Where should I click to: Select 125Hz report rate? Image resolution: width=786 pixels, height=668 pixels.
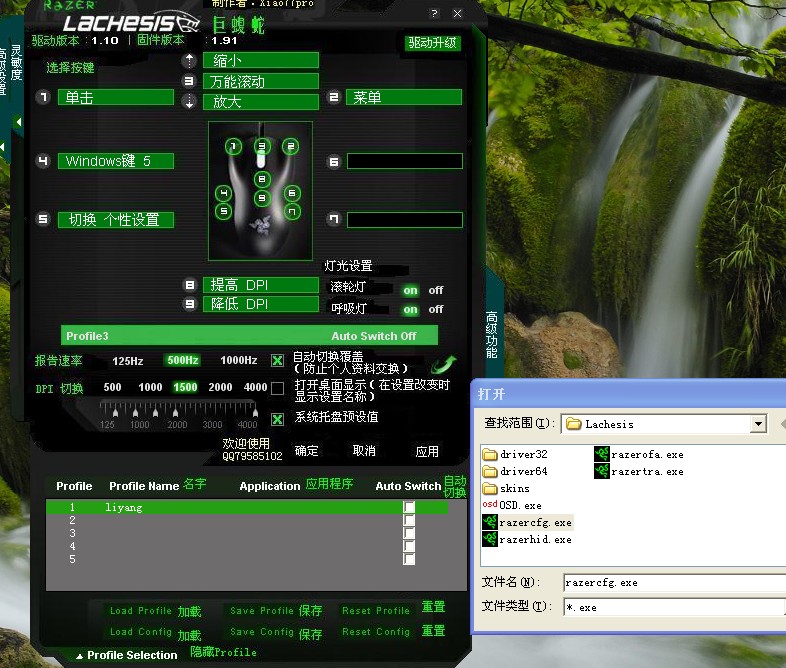click(128, 361)
